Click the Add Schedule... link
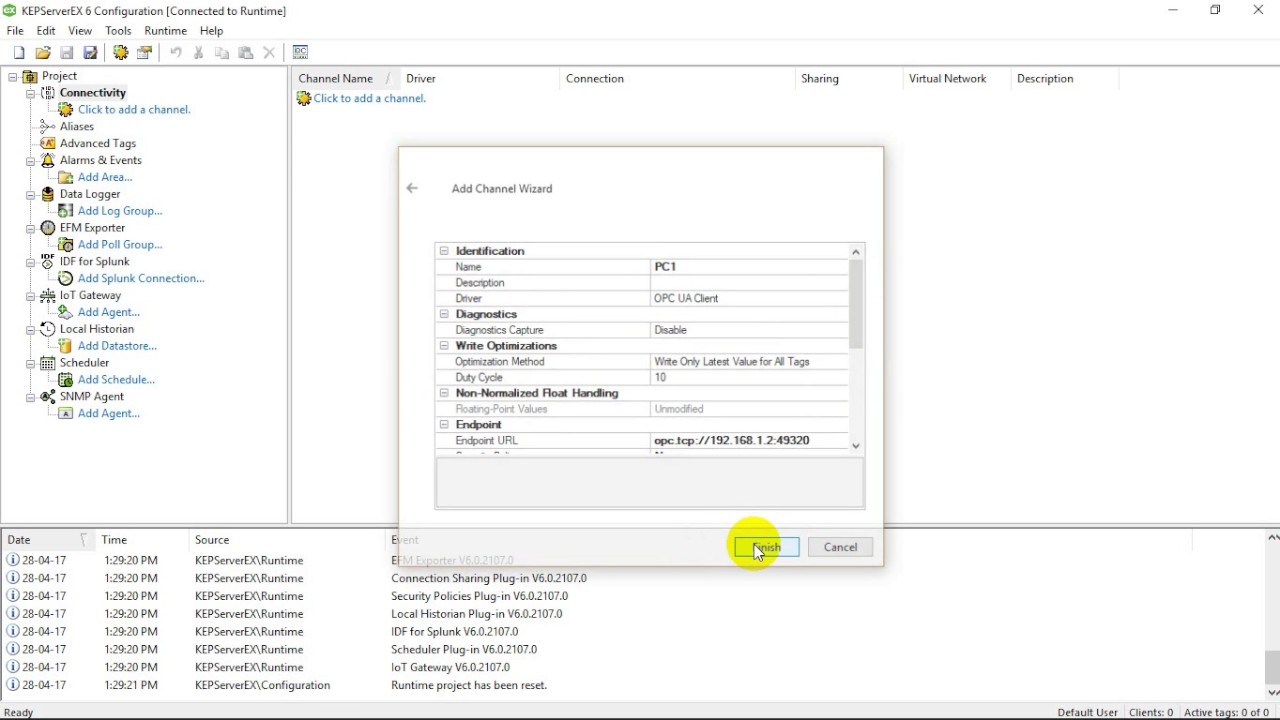 tap(116, 380)
